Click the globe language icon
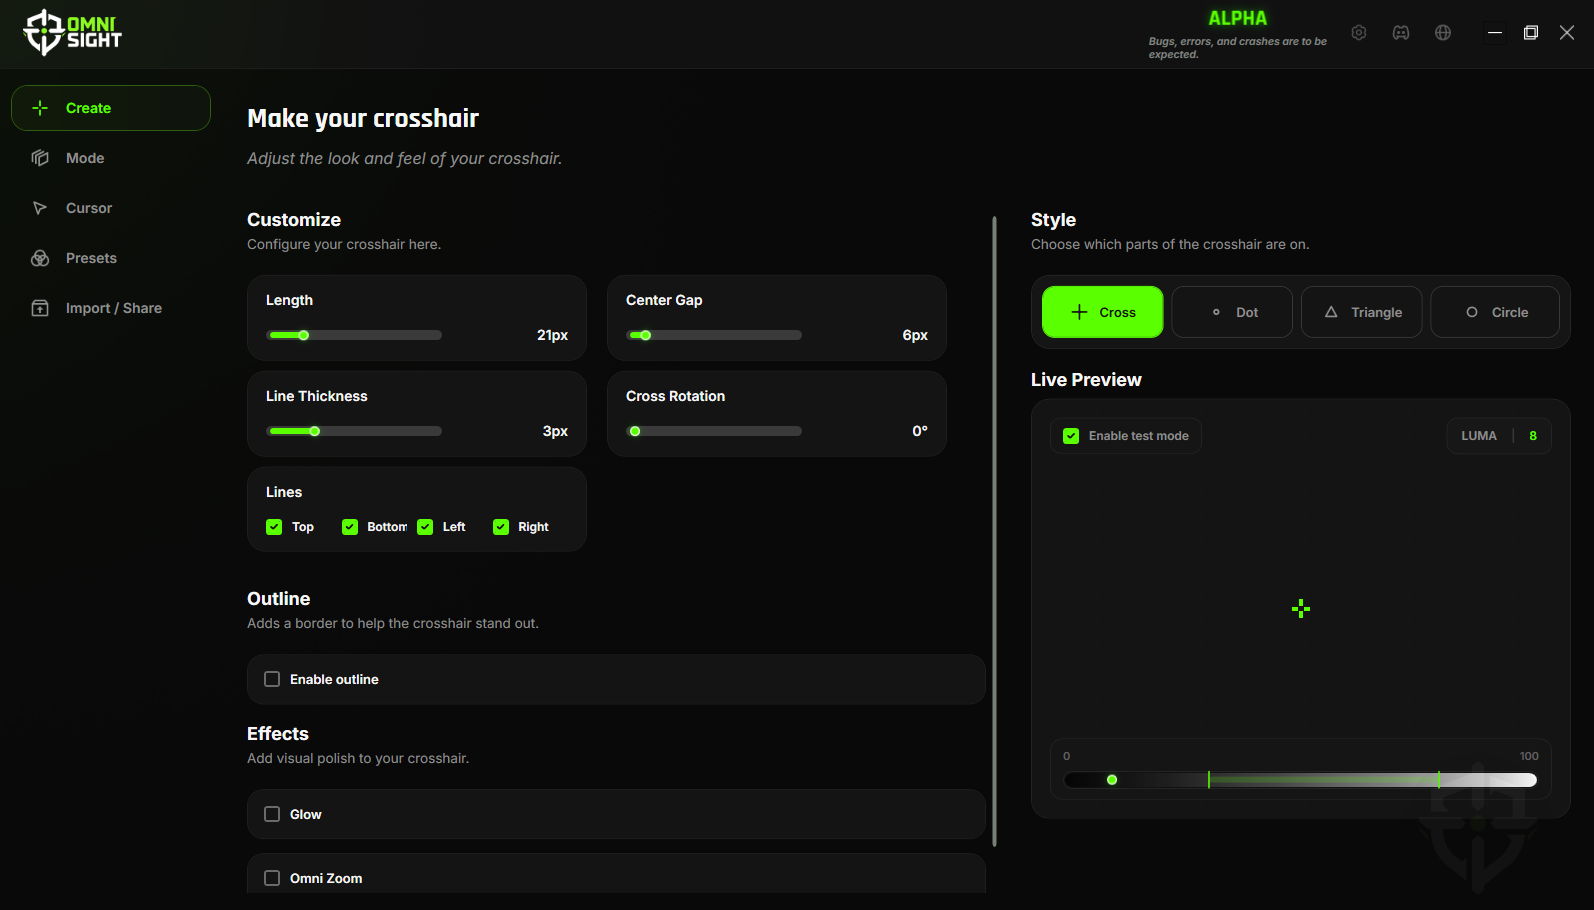Image resolution: width=1594 pixels, height=910 pixels. click(1443, 33)
